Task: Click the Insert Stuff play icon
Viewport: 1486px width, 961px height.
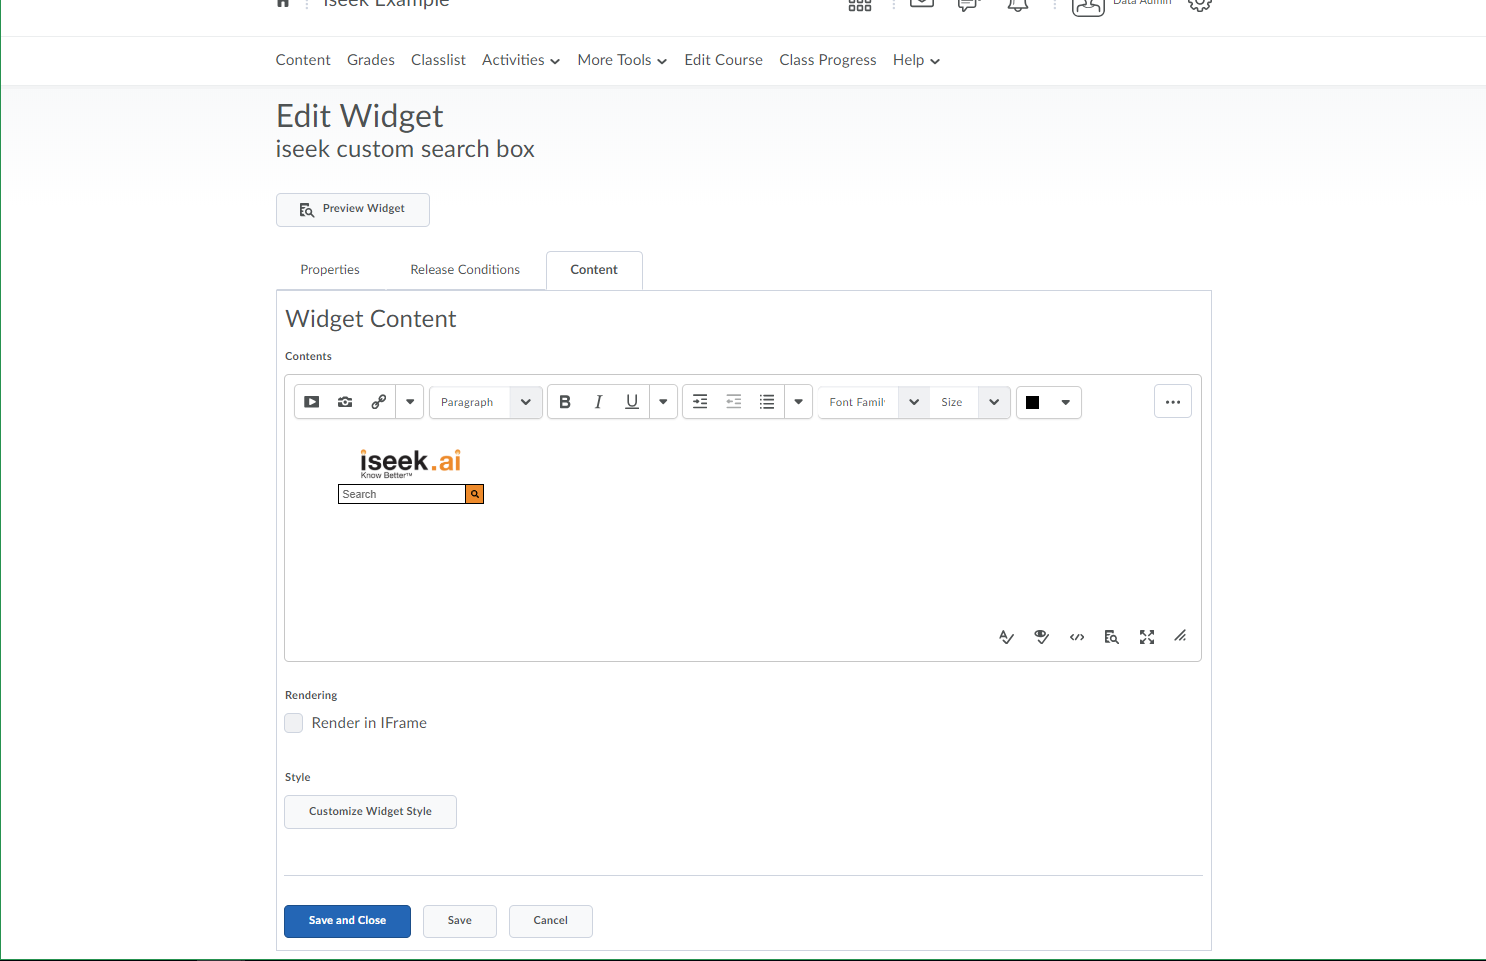Action: click(x=312, y=402)
